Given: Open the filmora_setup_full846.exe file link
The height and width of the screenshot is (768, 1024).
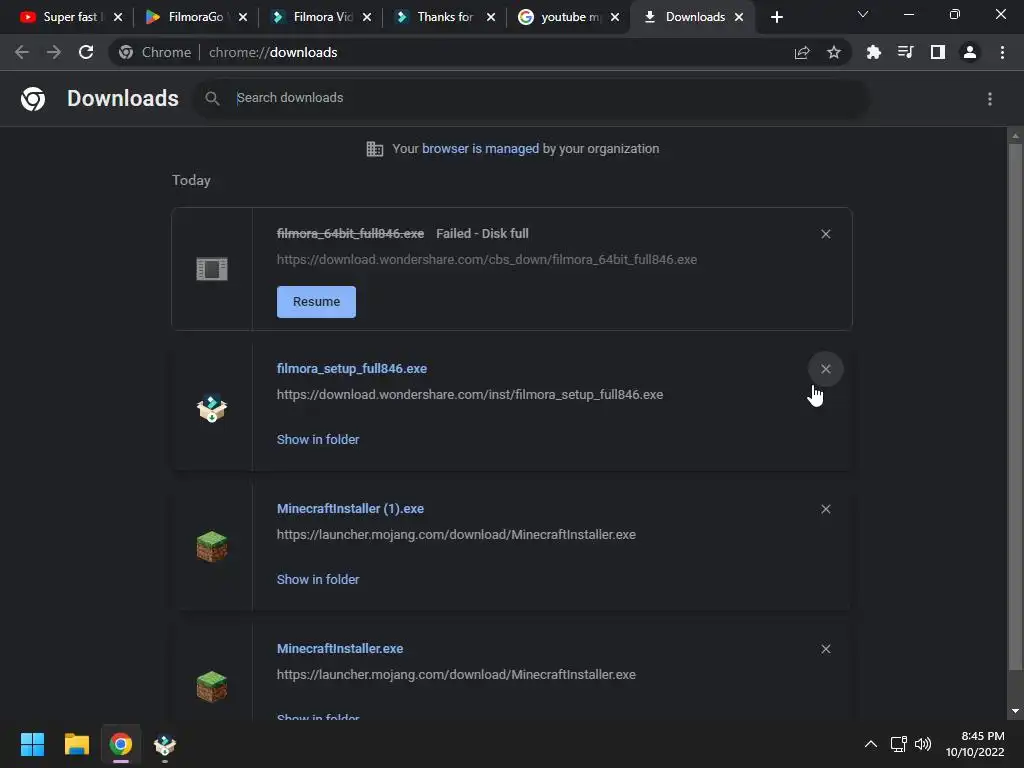Looking at the screenshot, I should pos(352,369).
